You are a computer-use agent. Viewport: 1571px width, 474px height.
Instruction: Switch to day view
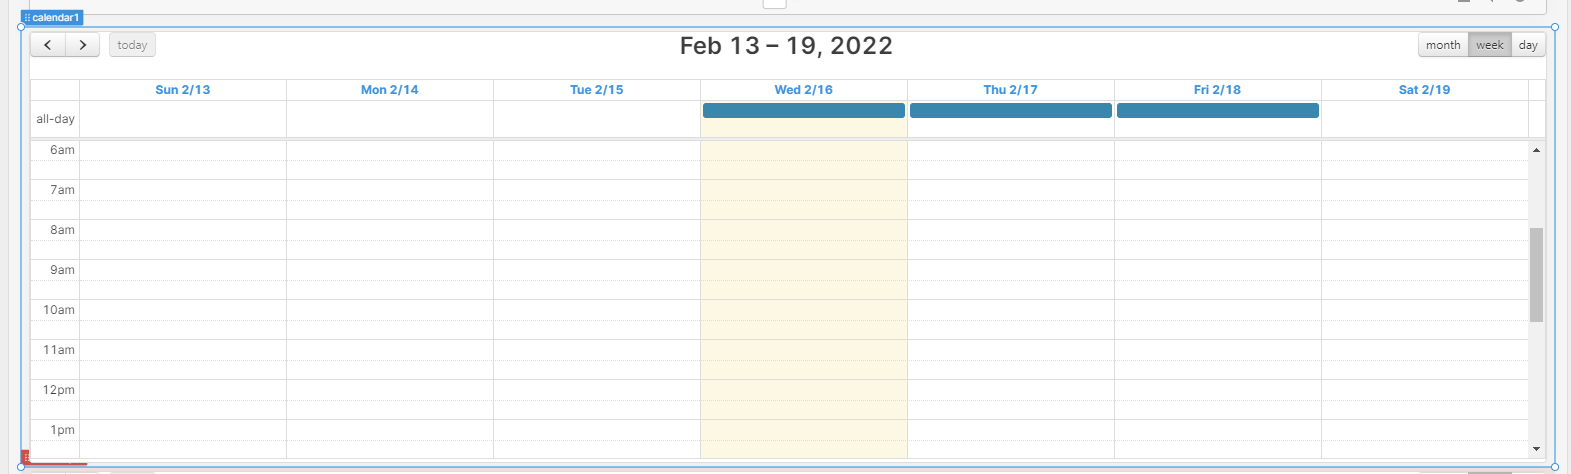pos(1528,45)
